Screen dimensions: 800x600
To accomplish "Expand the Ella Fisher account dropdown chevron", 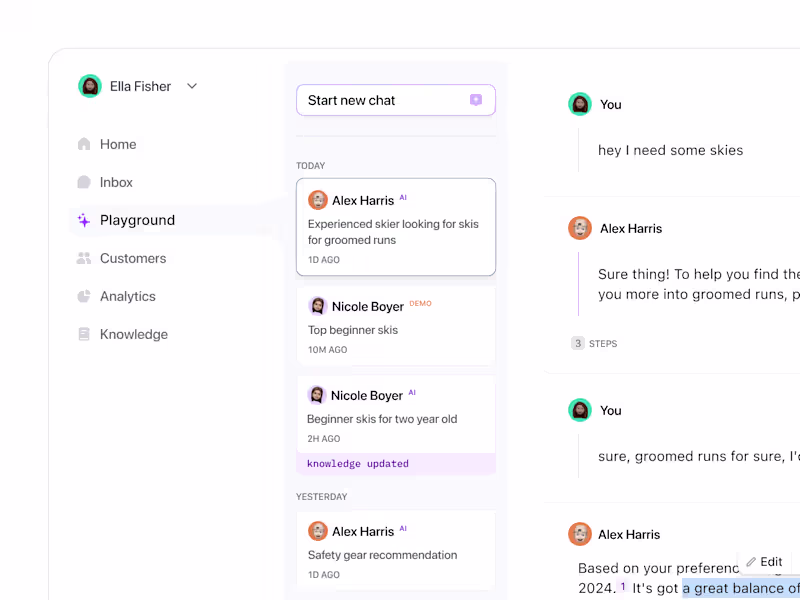I will pos(192,86).
